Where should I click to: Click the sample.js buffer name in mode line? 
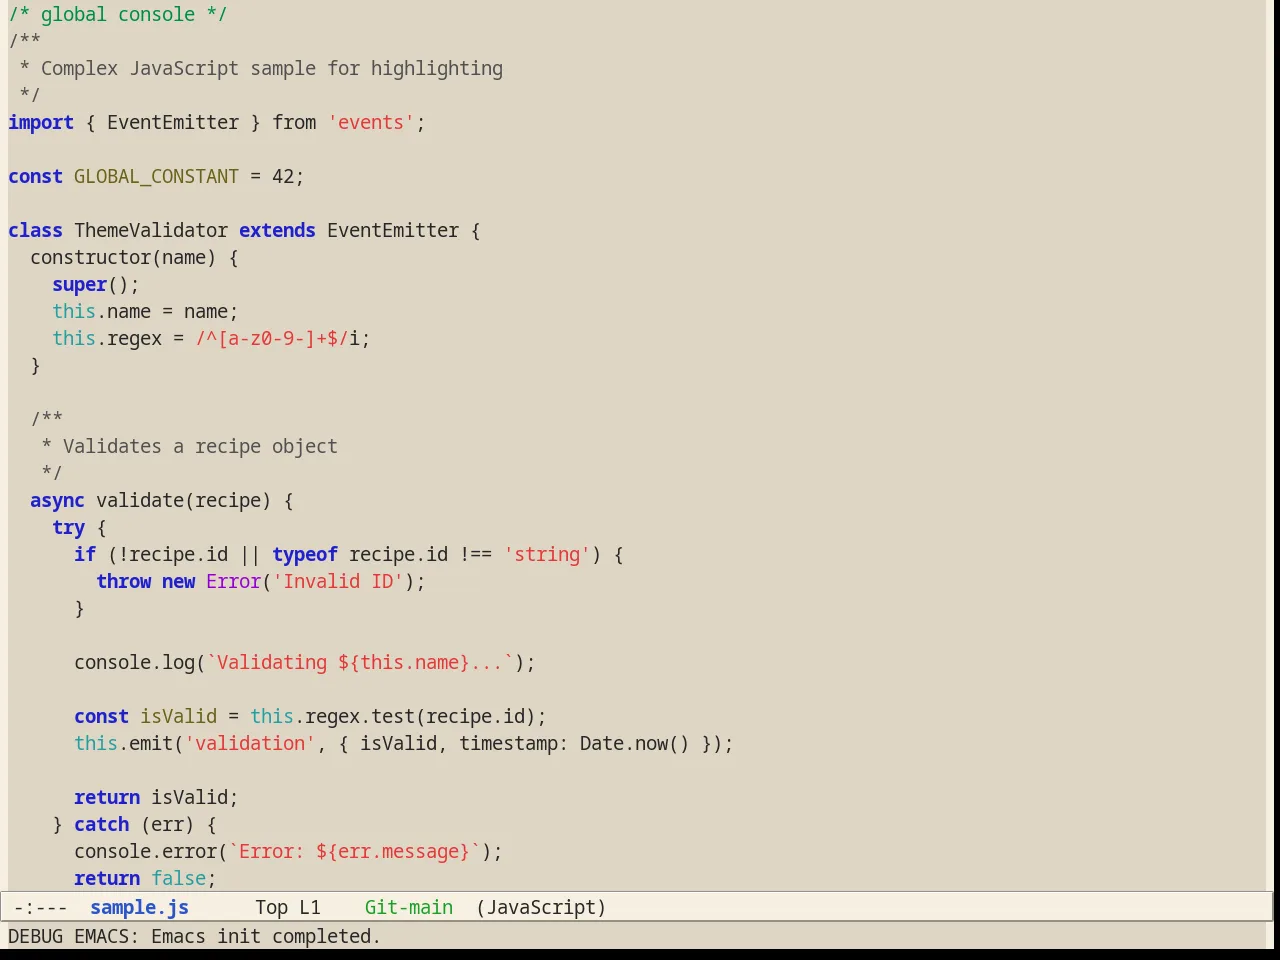pos(139,907)
